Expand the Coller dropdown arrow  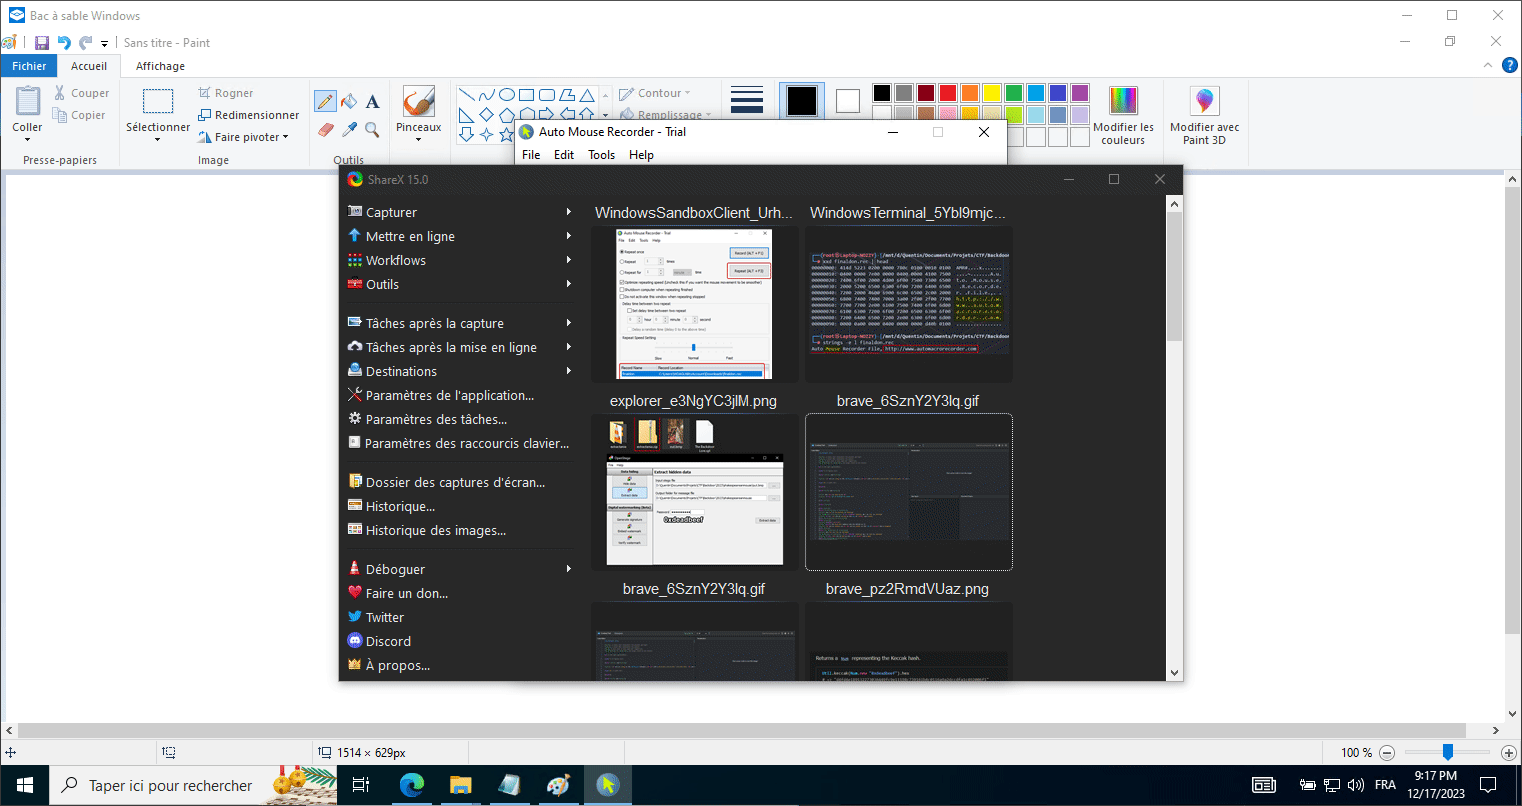27,139
